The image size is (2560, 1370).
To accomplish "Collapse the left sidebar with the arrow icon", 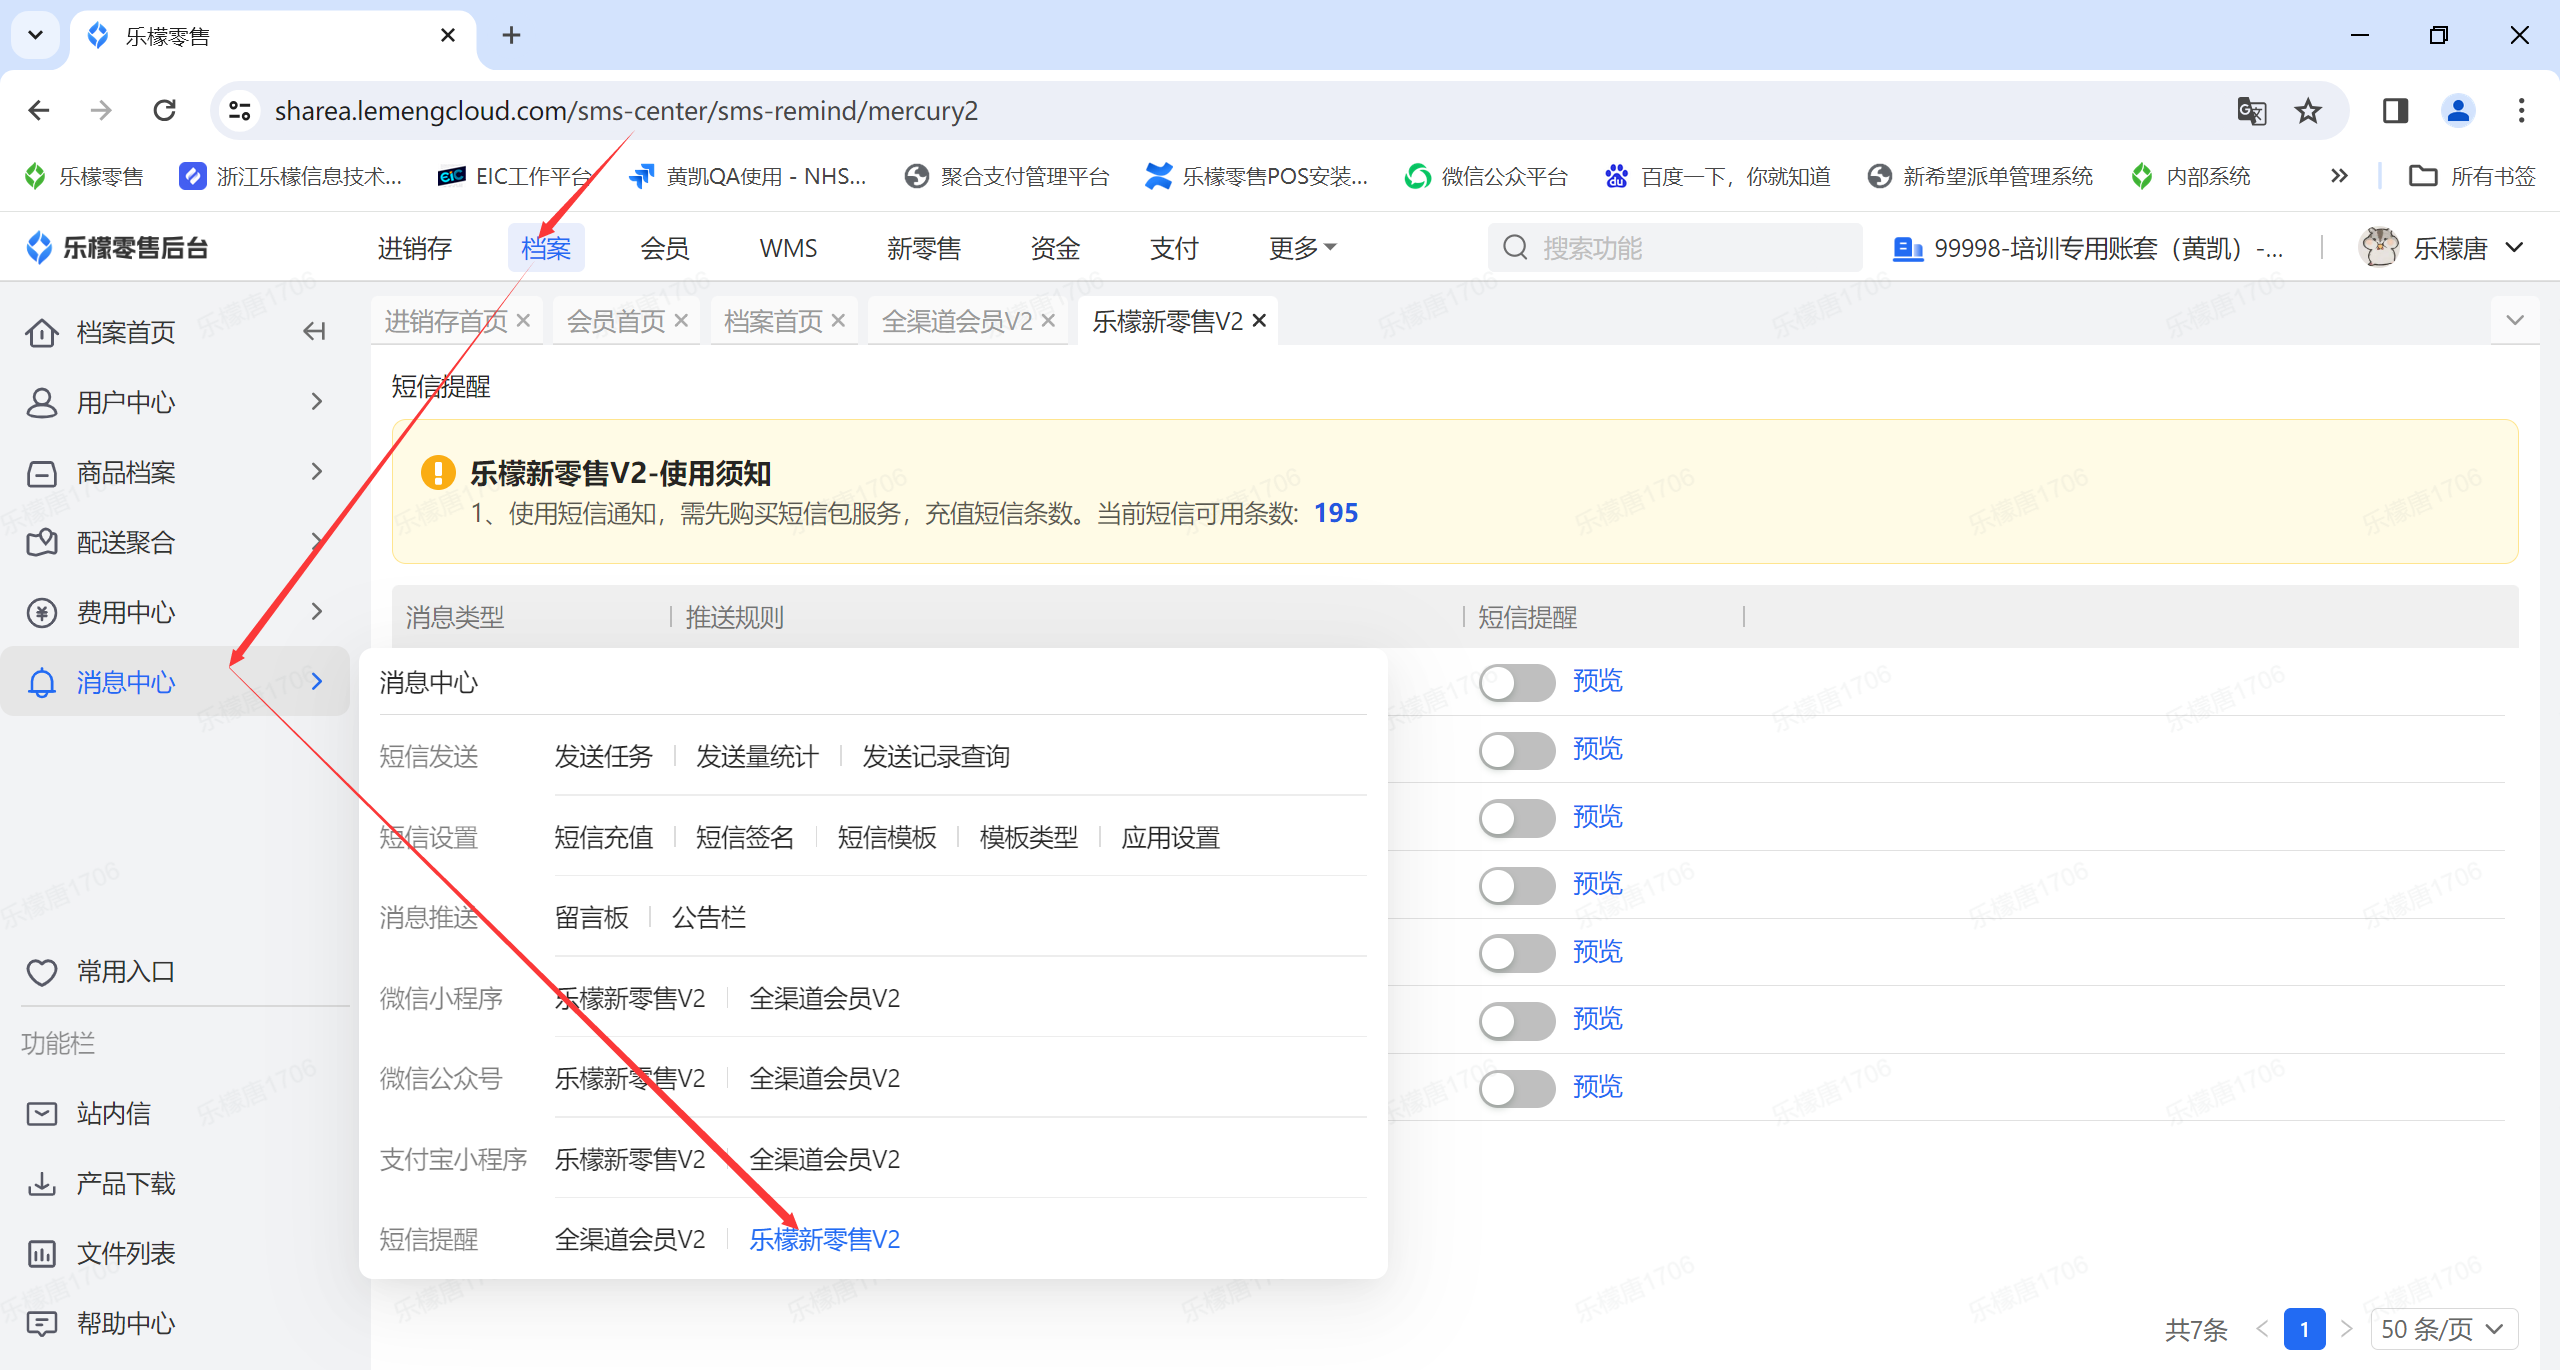I will (314, 331).
